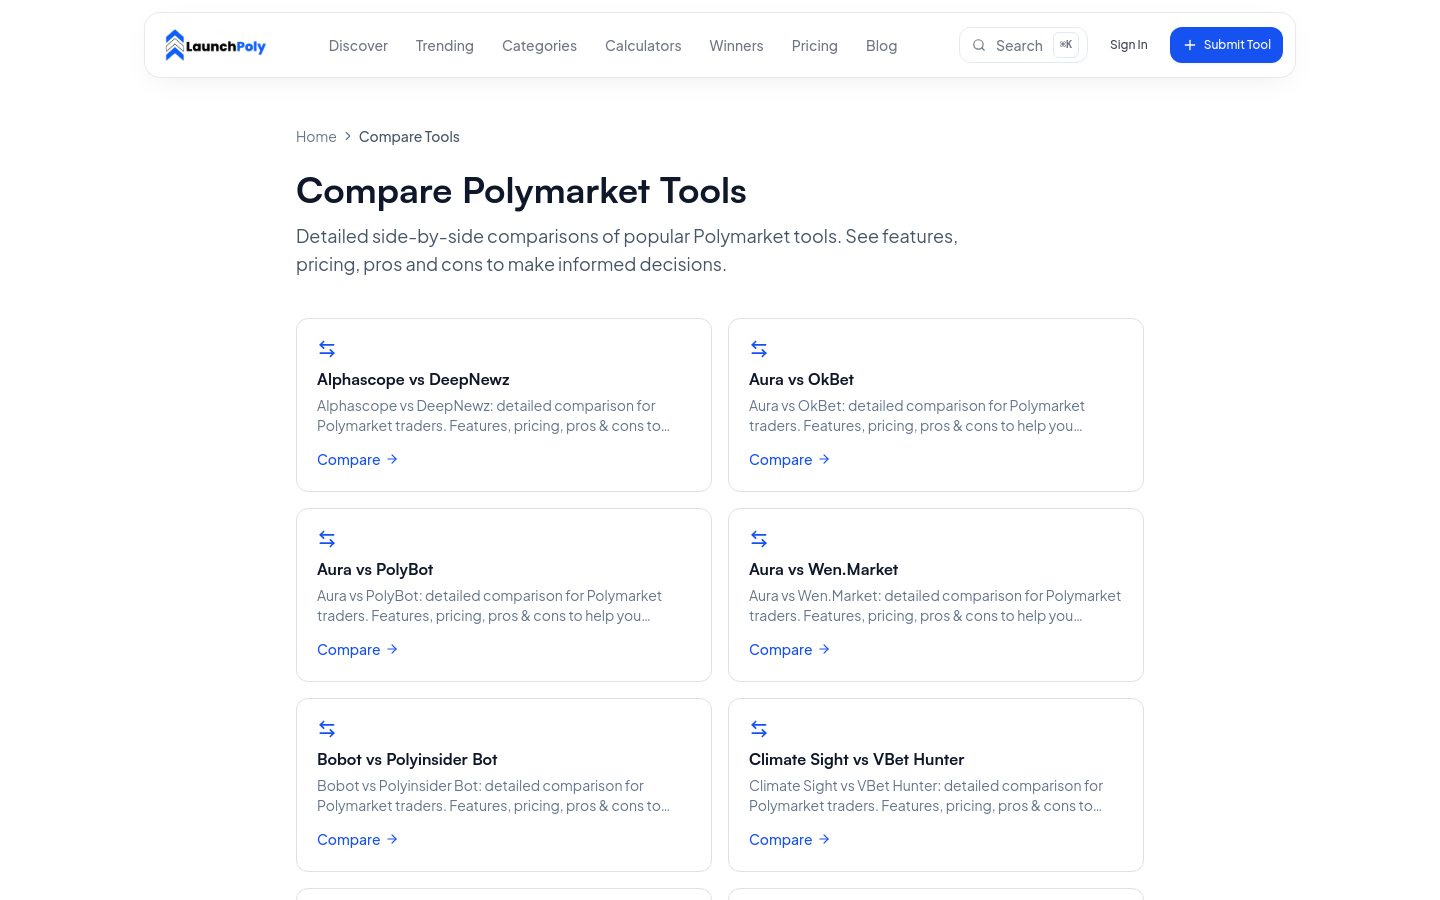This screenshot has width=1440, height=900.
Task: Click the swap arrows icon on Aura vs PolyBot card
Action: [327, 539]
